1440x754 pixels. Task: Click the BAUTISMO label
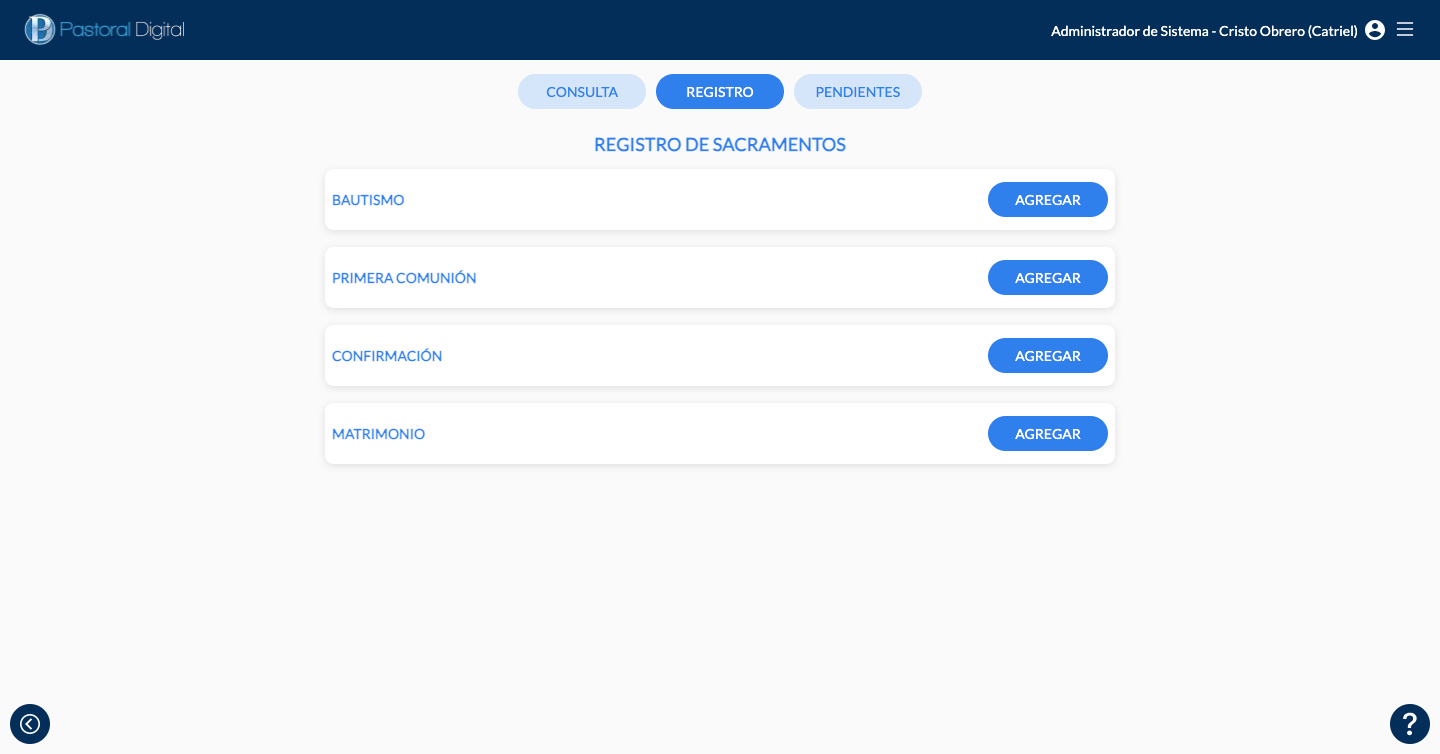(368, 200)
